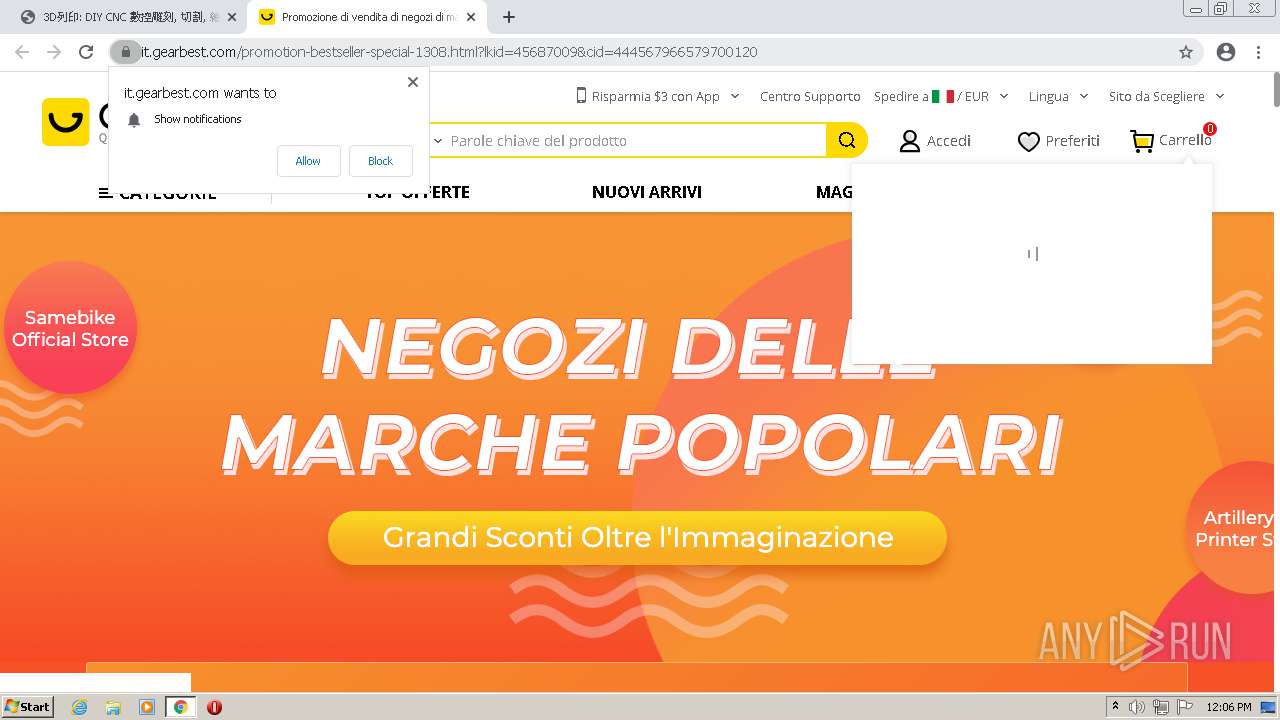Click the red Opera taskbar icon

pos(214,707)
